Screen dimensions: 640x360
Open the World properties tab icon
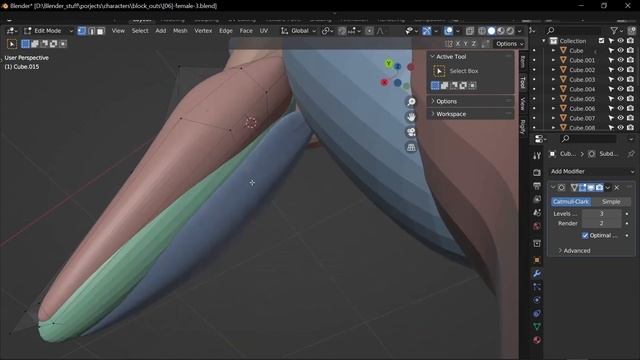(x=537, y=226)
